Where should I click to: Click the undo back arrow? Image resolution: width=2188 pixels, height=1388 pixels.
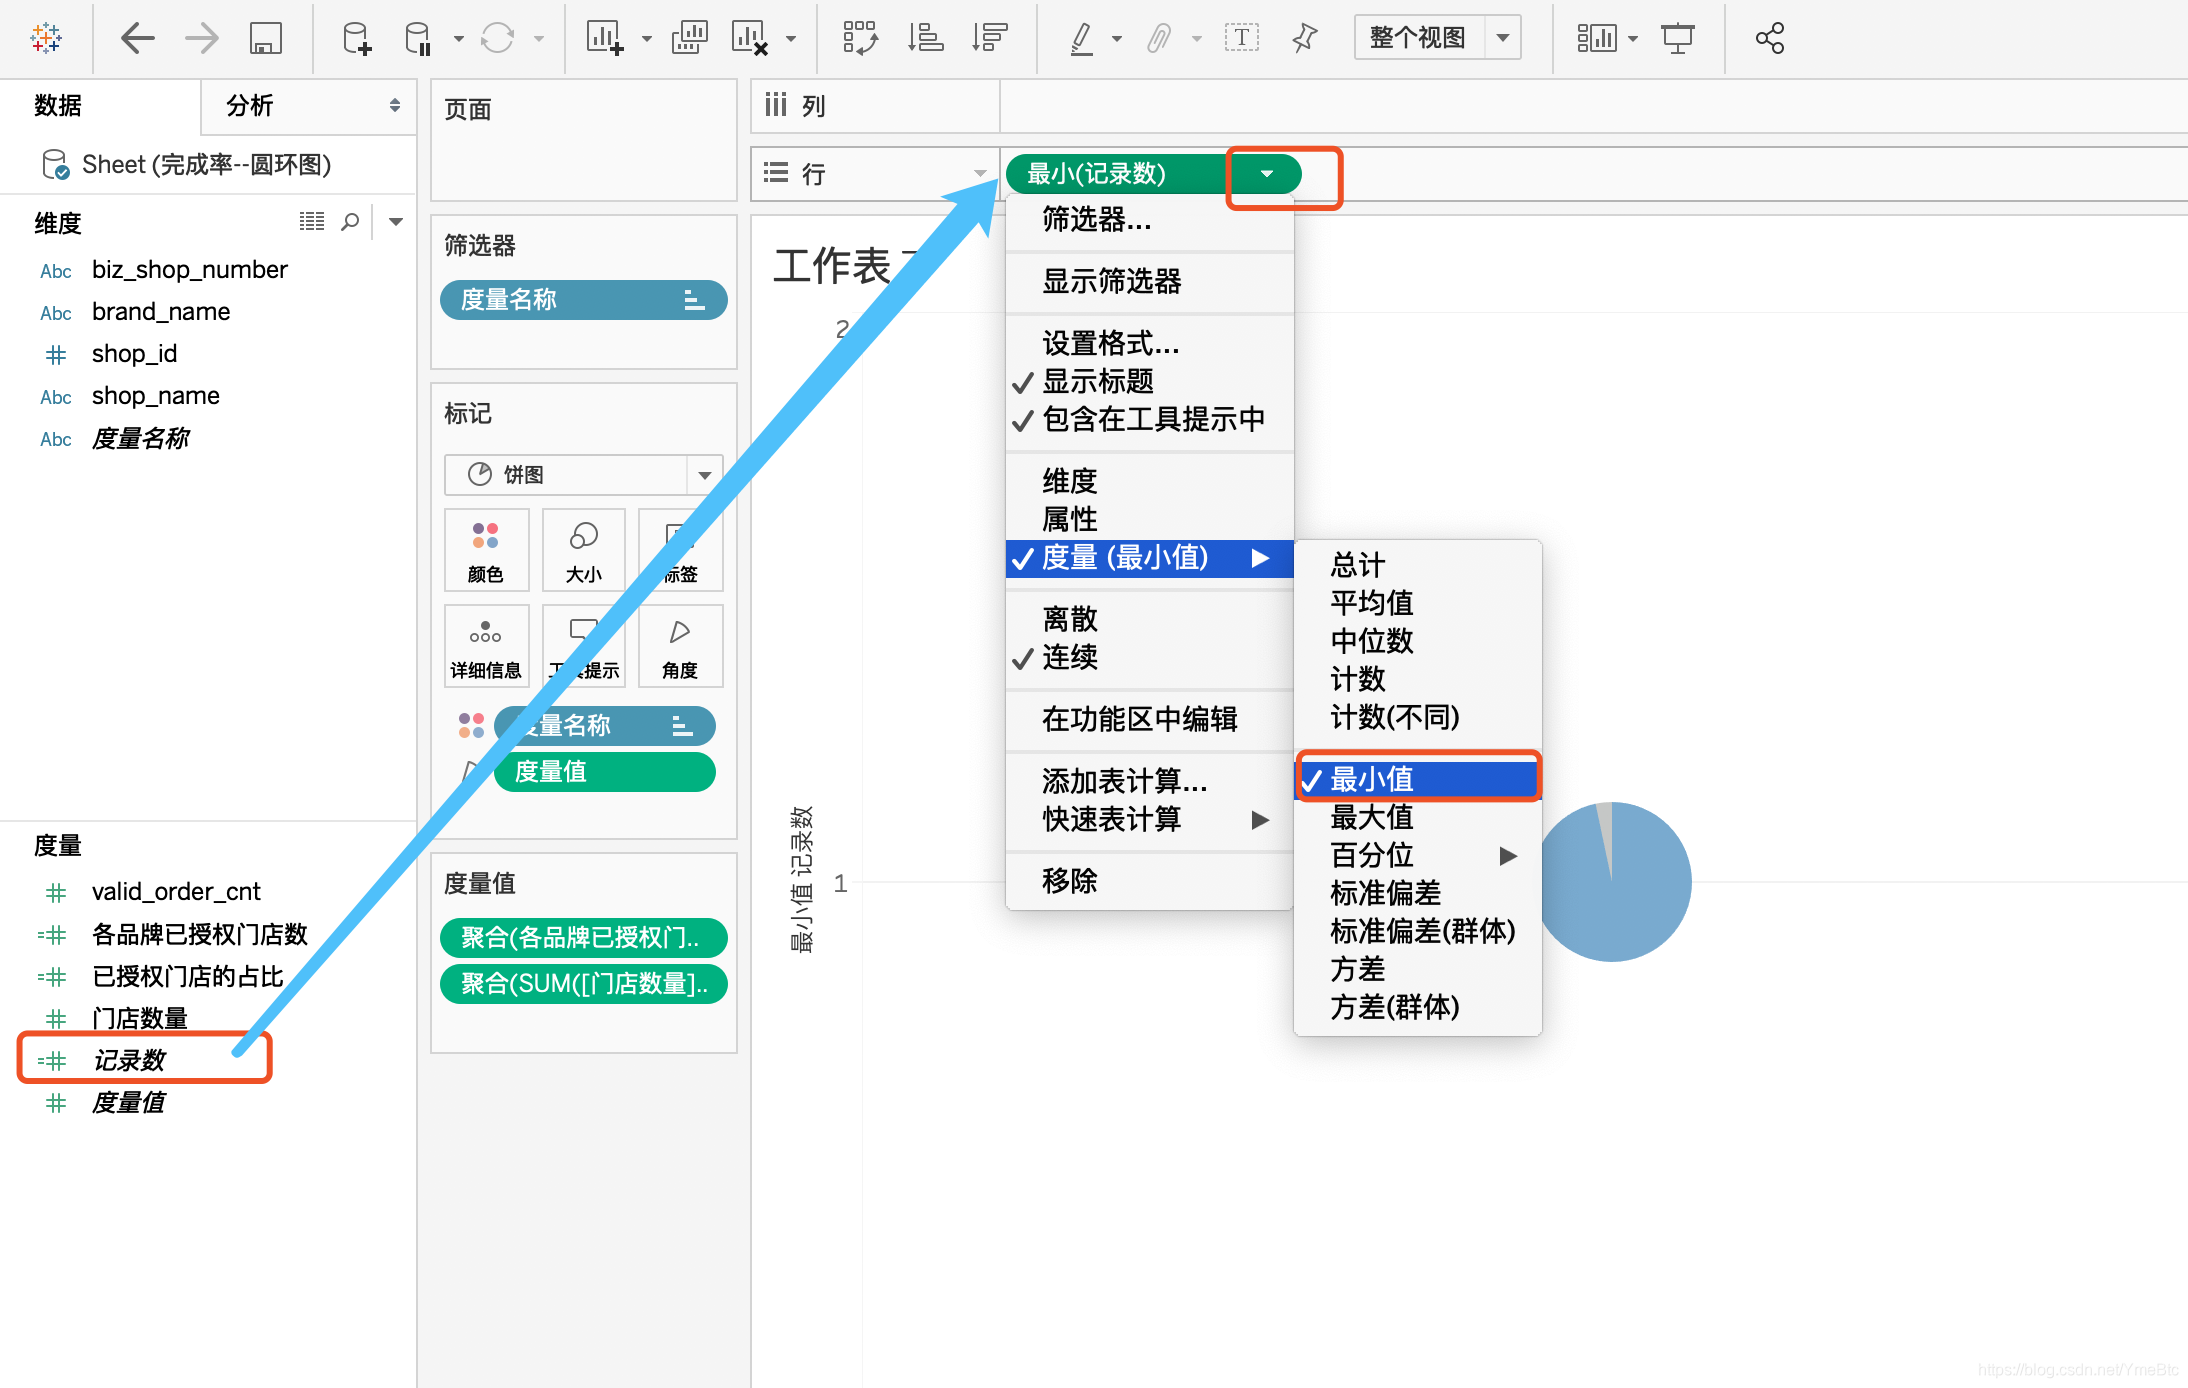click(137, 38)
